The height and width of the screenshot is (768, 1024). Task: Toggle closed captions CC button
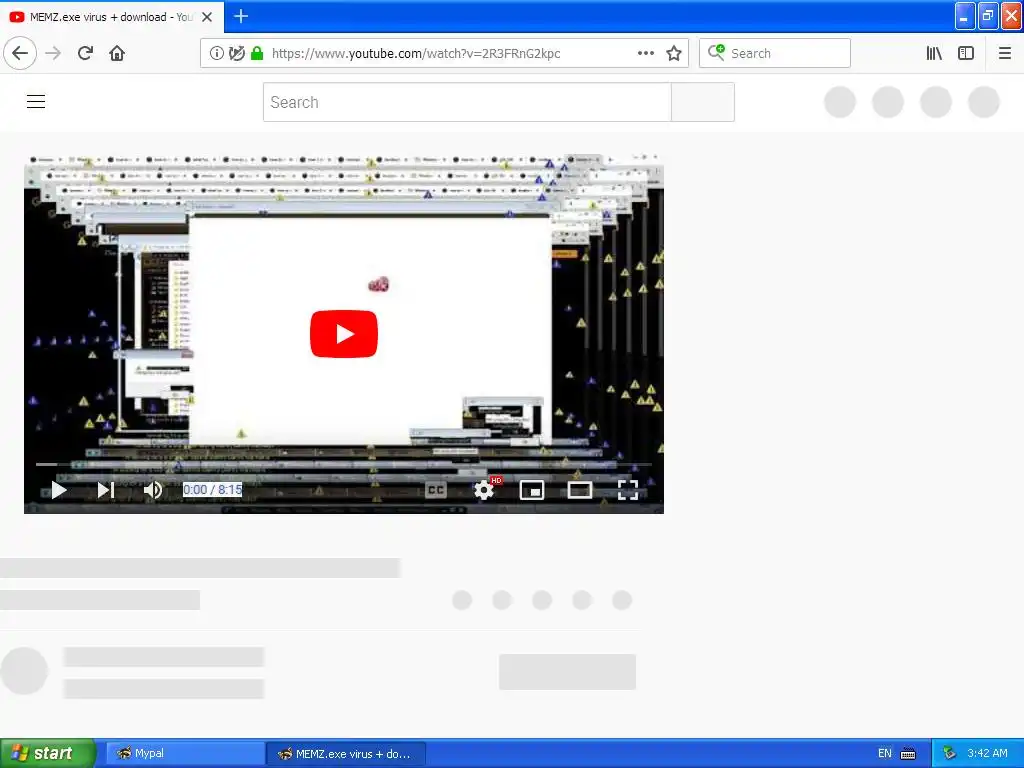click(436, 490)
